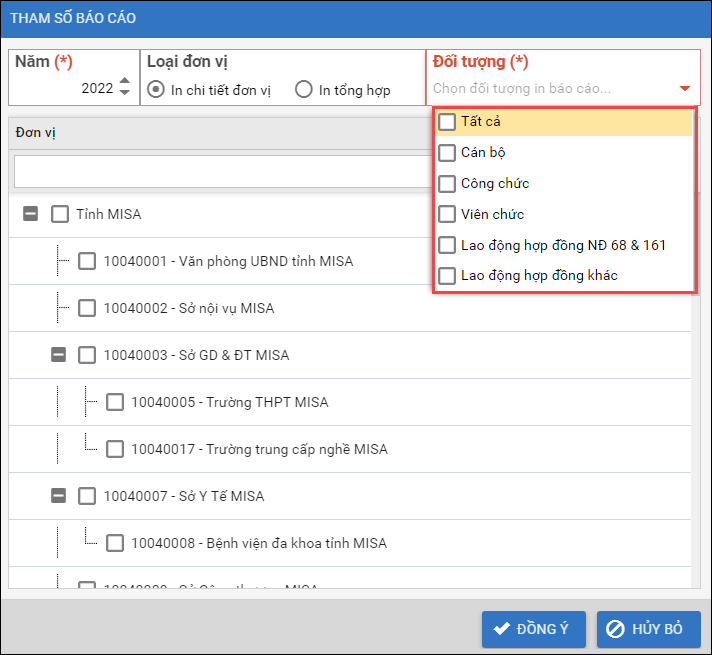
Task: Collapse the Tỉnh MISA tree node
Action: (x=30, y=214)
